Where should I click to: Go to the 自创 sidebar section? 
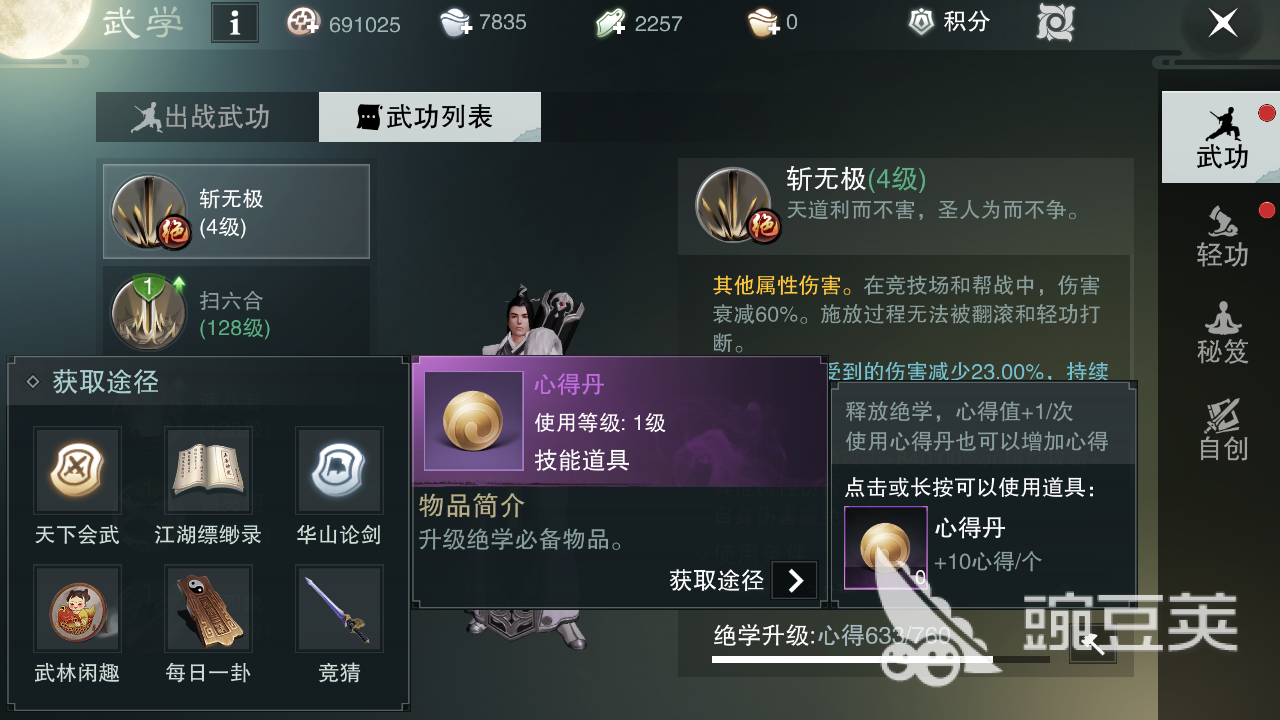point(1222,430)
